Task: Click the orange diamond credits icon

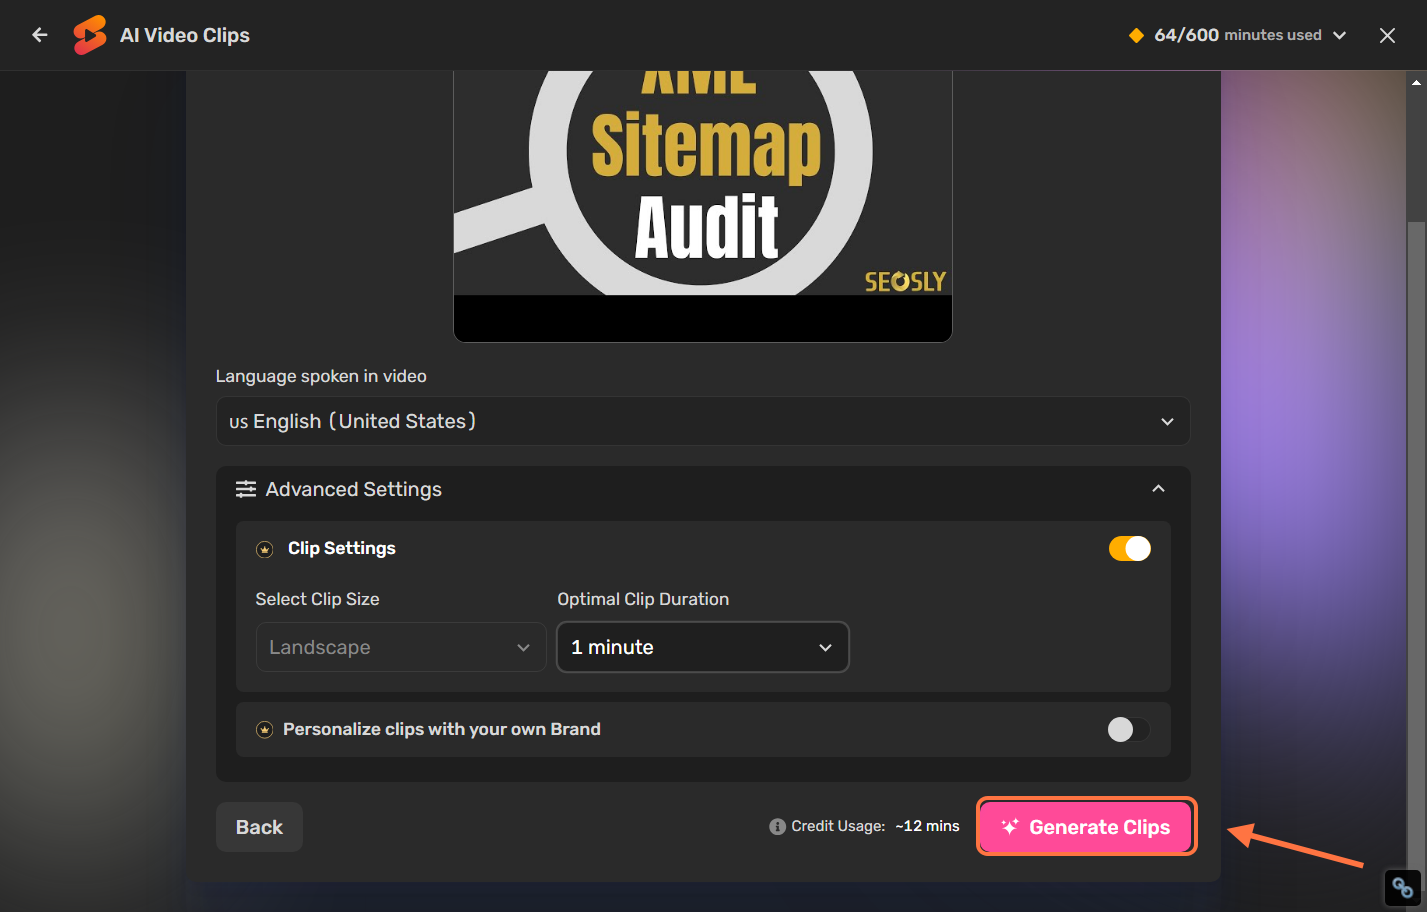Action: pos(1136,35)
